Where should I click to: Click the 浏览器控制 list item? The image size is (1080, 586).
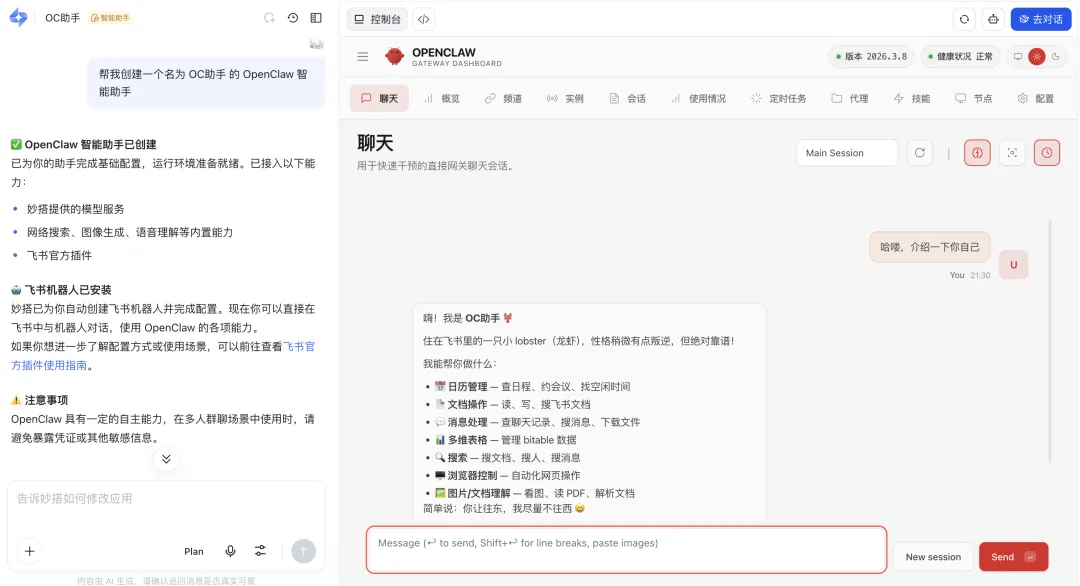pyautogui.click(x=507, y=475)
